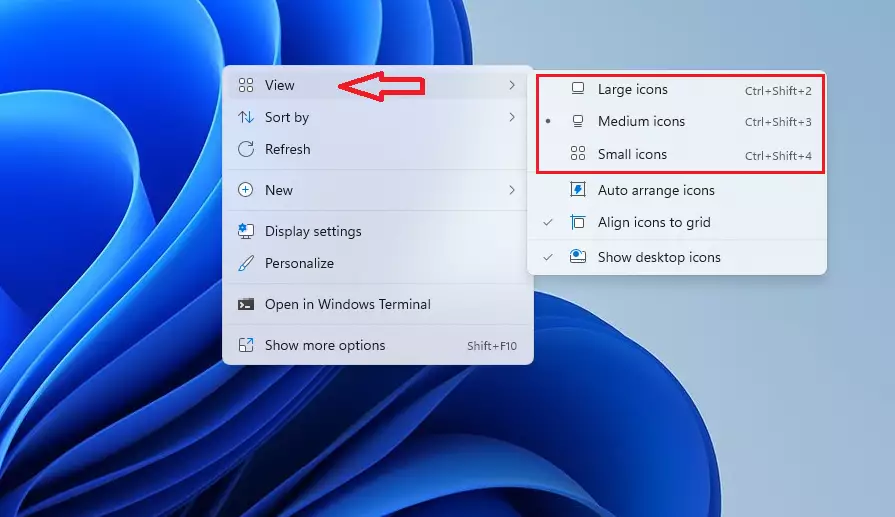Click the Small icons grid icon
The height and width of the screenshot is (517, 895).
point(578,154)
